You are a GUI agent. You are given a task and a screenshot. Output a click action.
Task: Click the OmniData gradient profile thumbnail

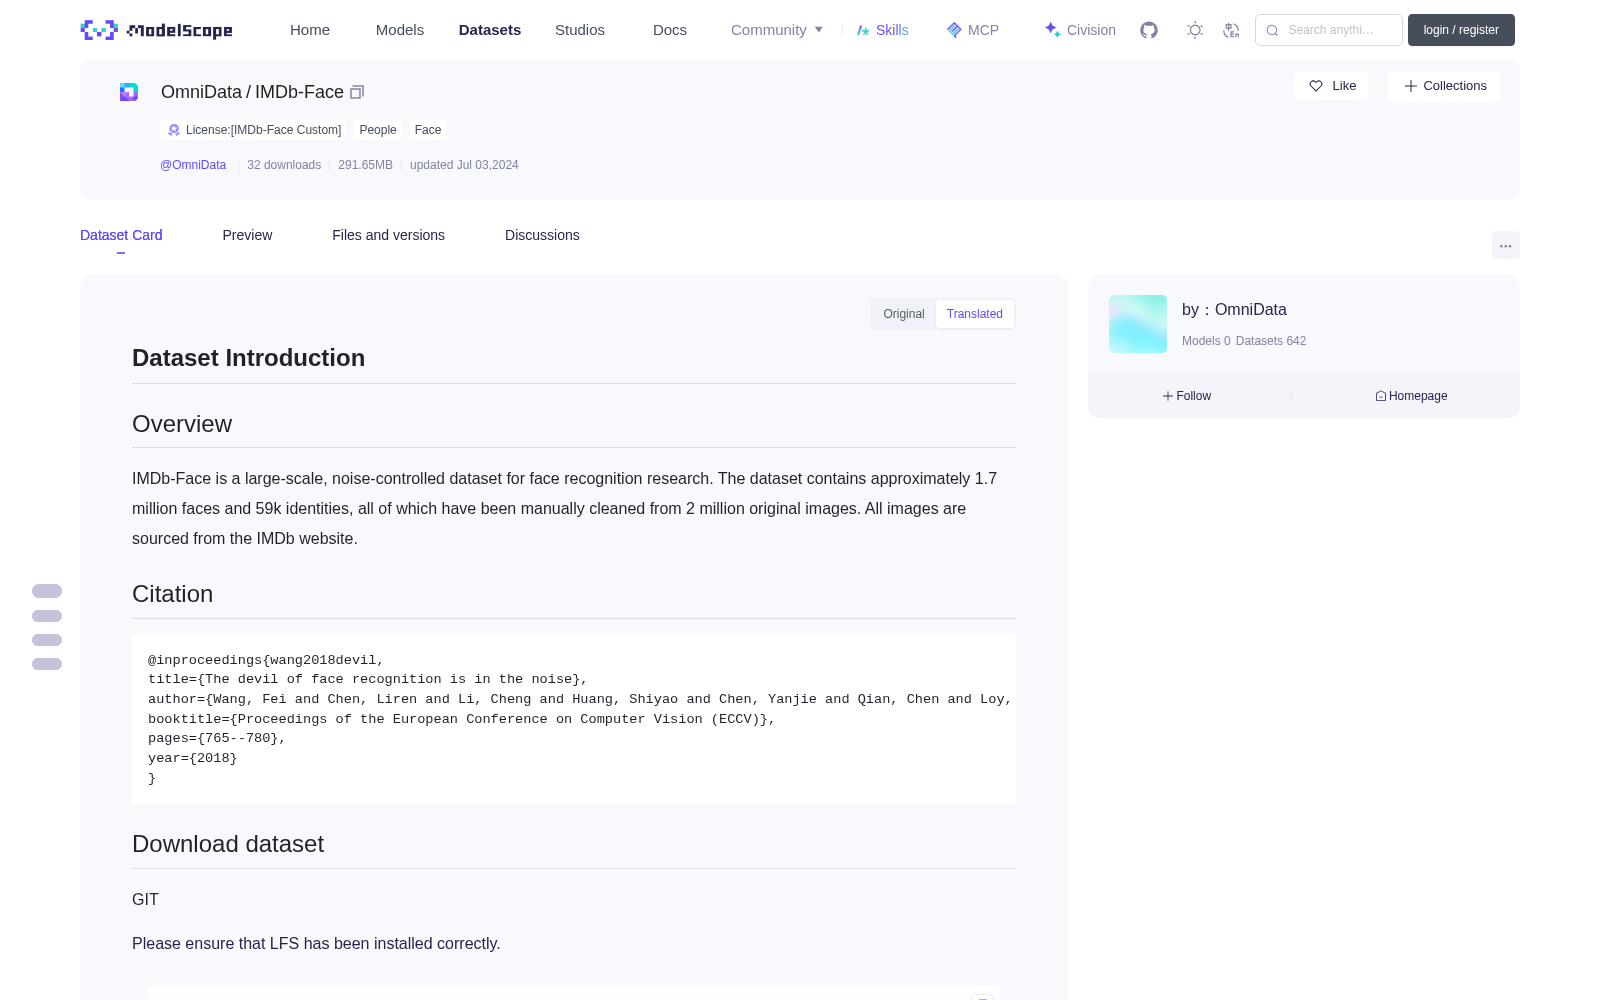tap(1138, 324)
